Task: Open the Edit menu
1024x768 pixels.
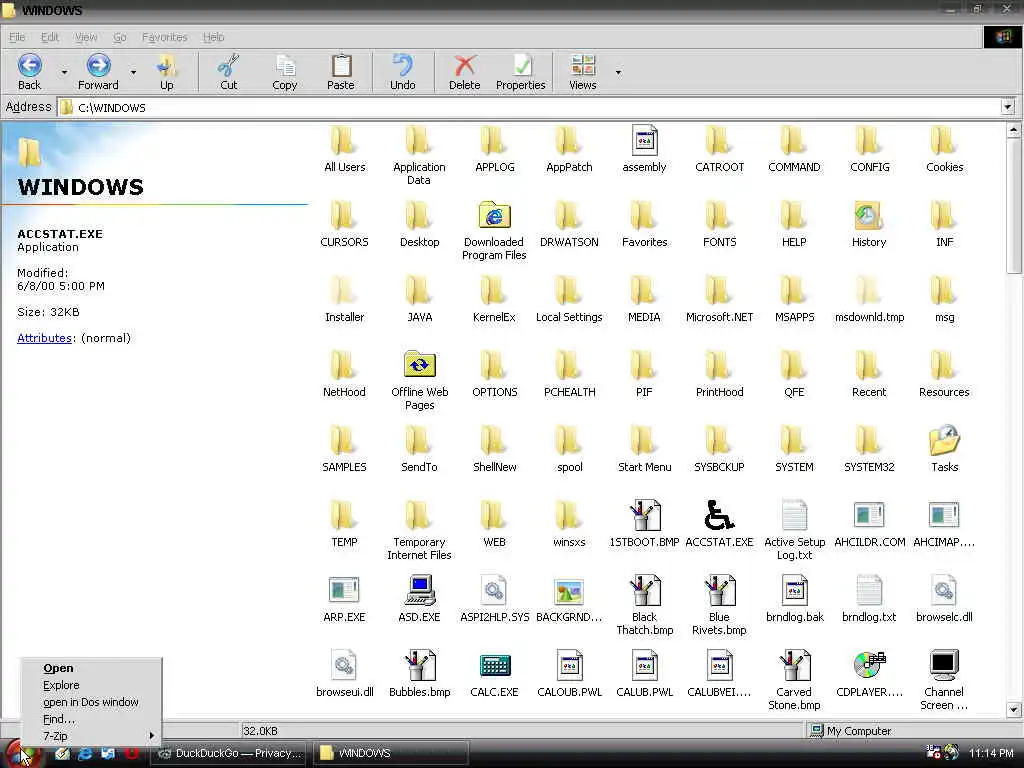Action: [x=50, y=37]
